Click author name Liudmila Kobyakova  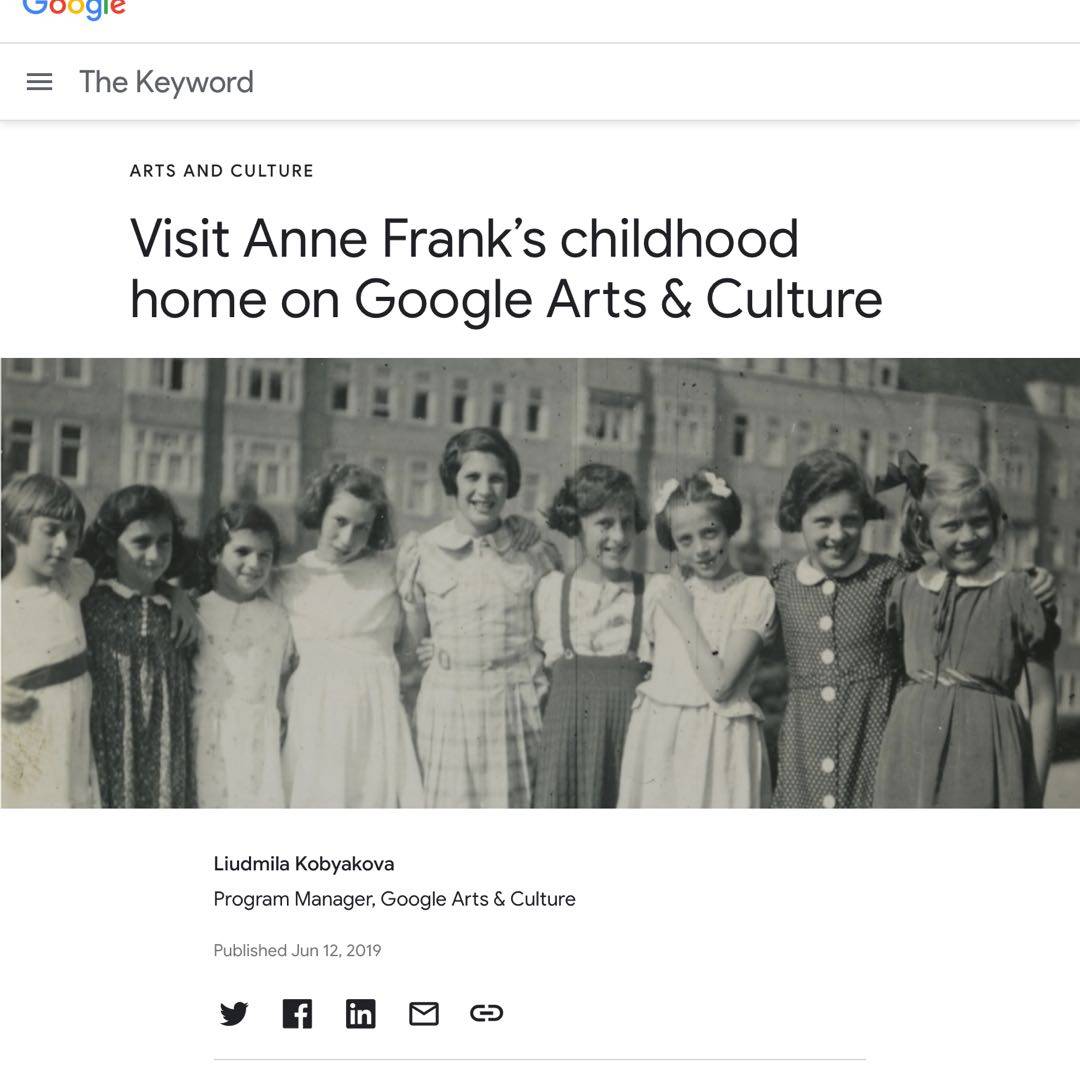pos(303,864)
